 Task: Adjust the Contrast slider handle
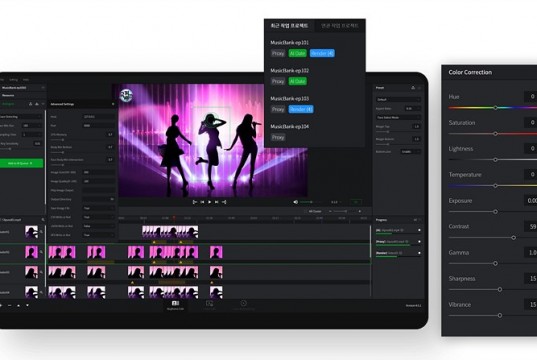click(513, 237)
